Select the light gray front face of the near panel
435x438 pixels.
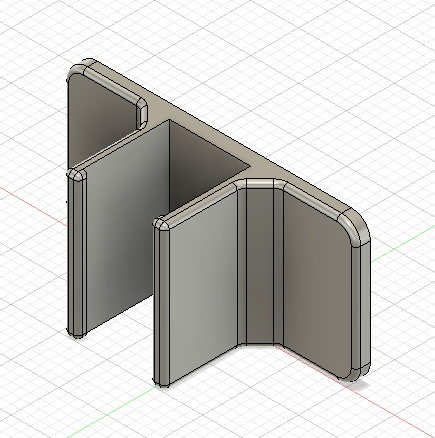point(203,287)
